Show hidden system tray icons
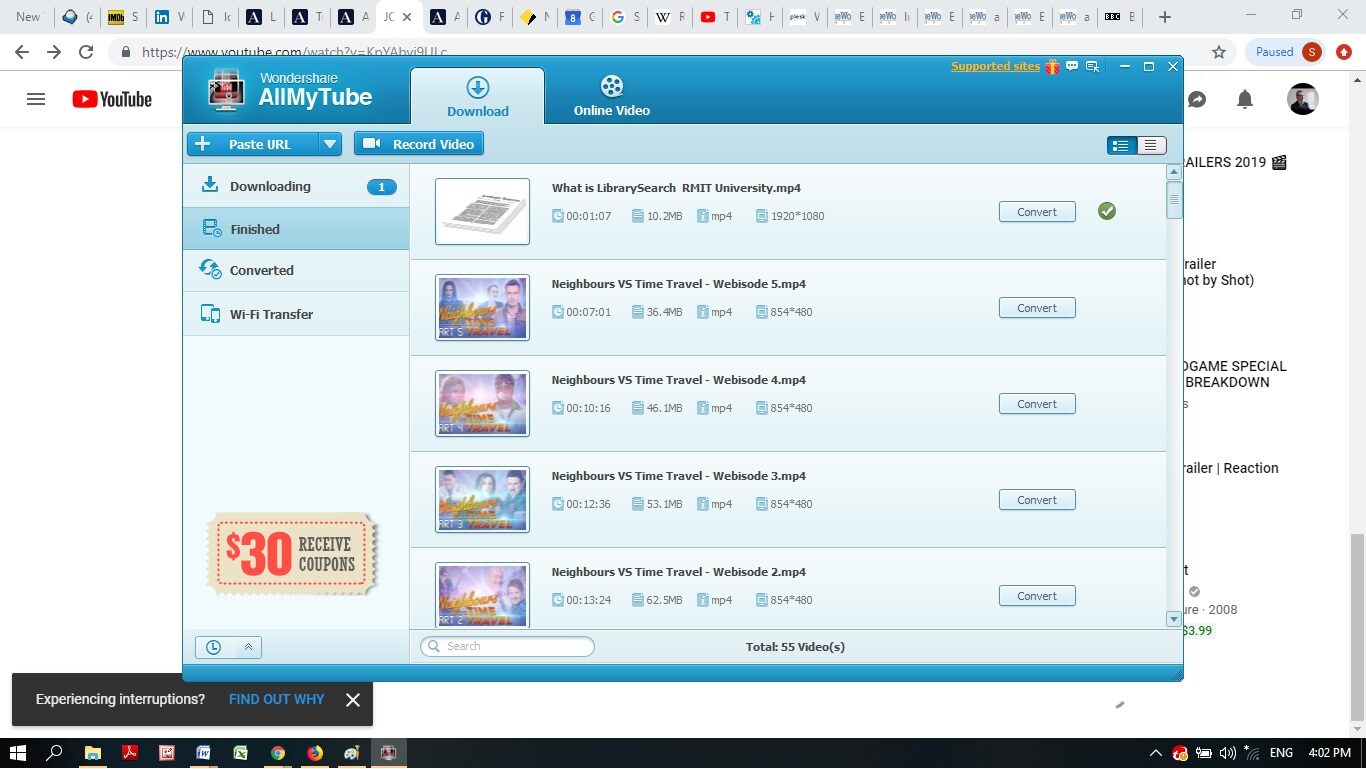 [x=1156, y=753]
